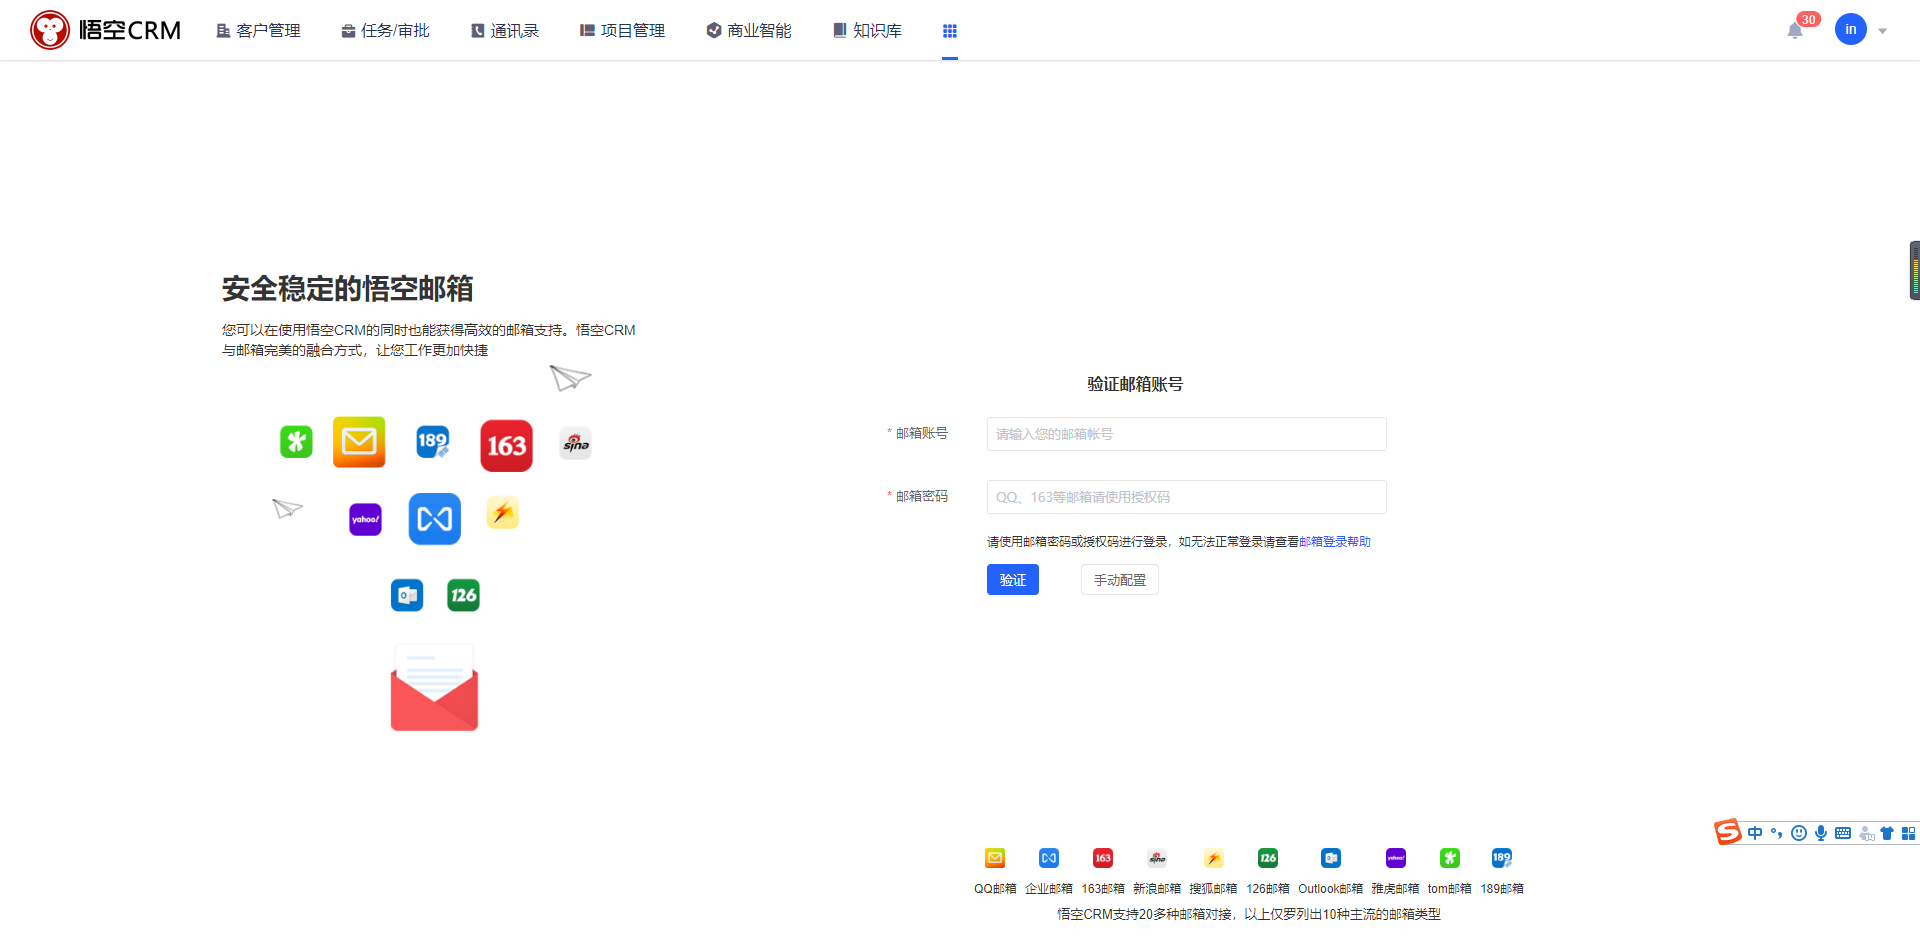This screenshot has width=1920, height=937.
Task: Focus the 邮箱账号 input field
Action: coord(1186,434)
